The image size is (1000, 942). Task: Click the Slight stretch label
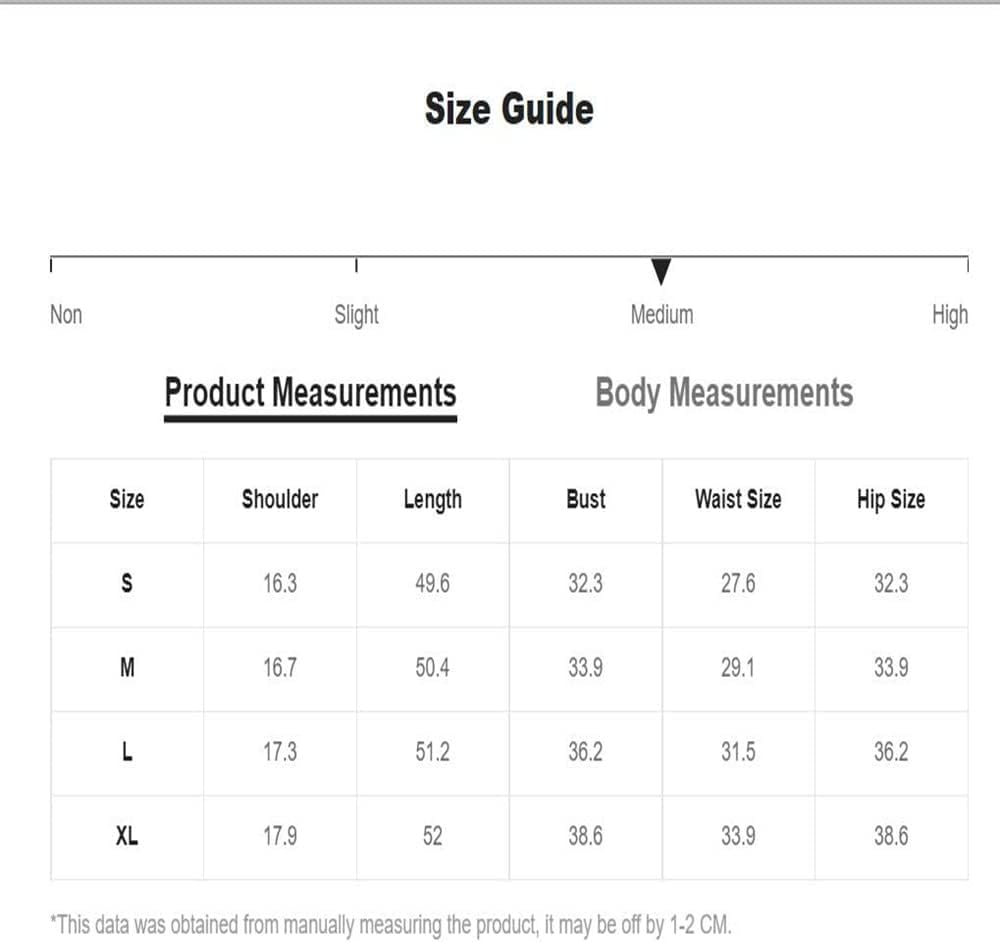357,315
